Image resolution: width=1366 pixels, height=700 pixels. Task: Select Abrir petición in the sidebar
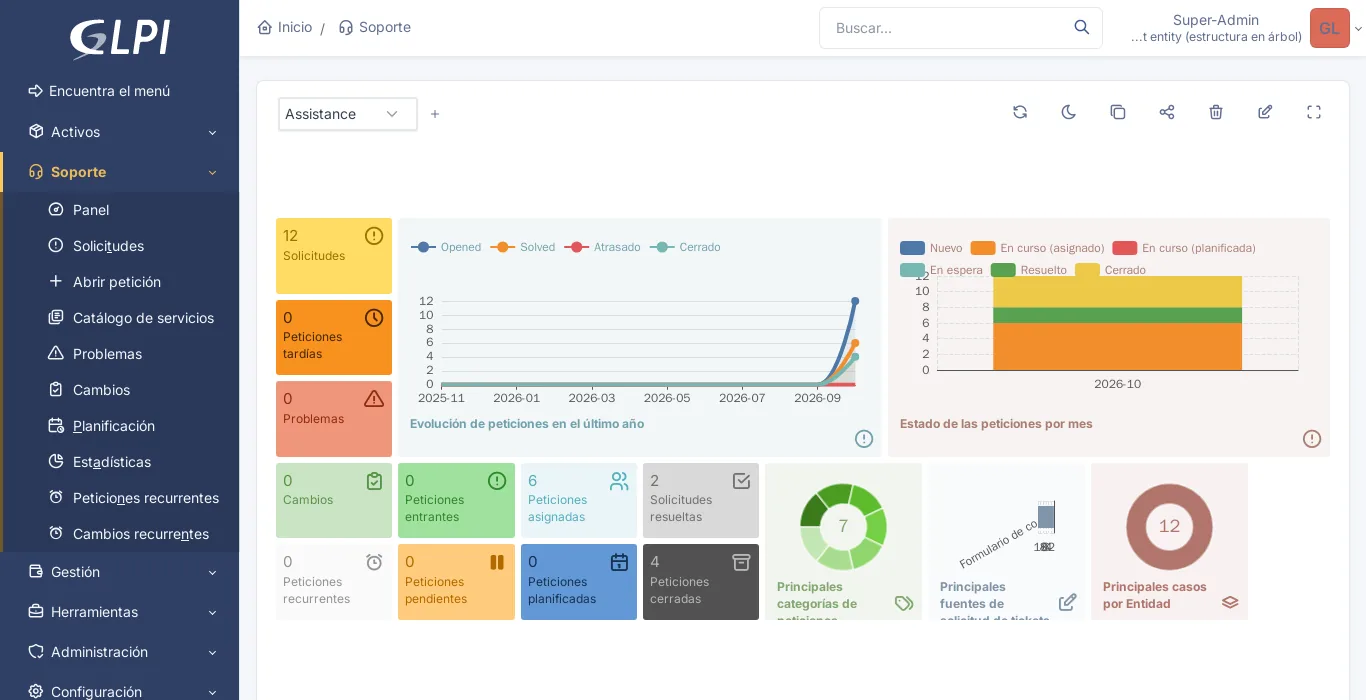click(x=121, y=282)
